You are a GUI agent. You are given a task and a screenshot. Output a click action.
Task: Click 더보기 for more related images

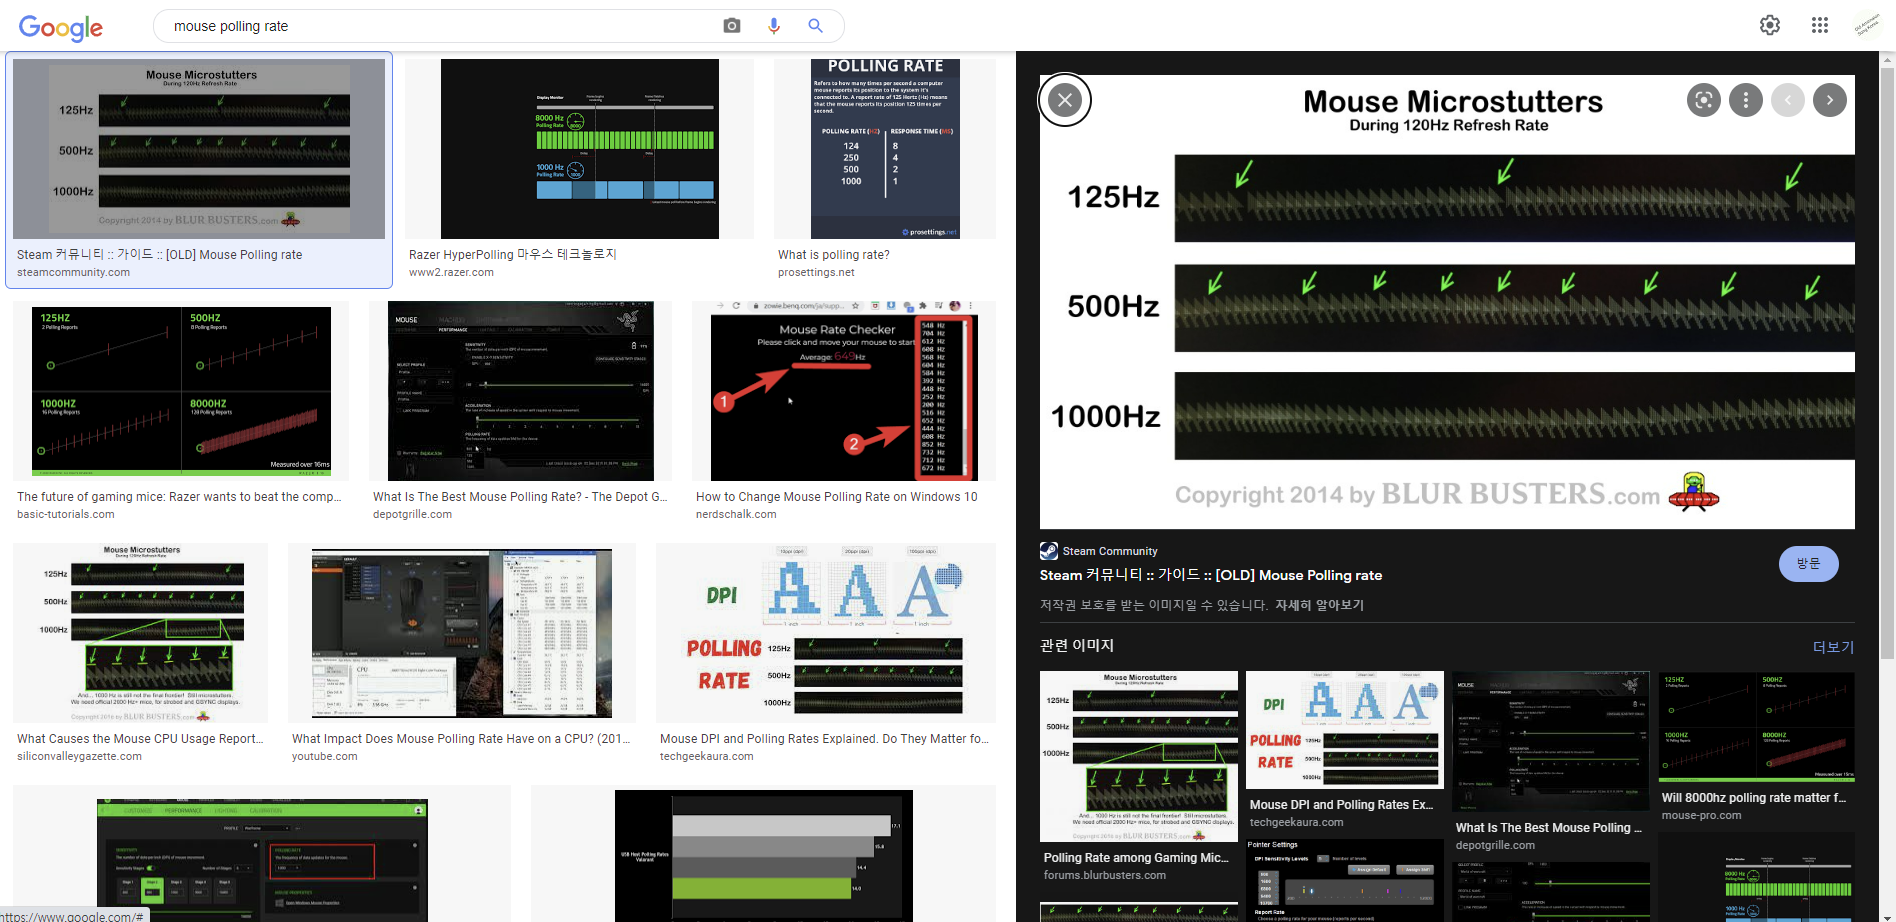pos(1834,647)
